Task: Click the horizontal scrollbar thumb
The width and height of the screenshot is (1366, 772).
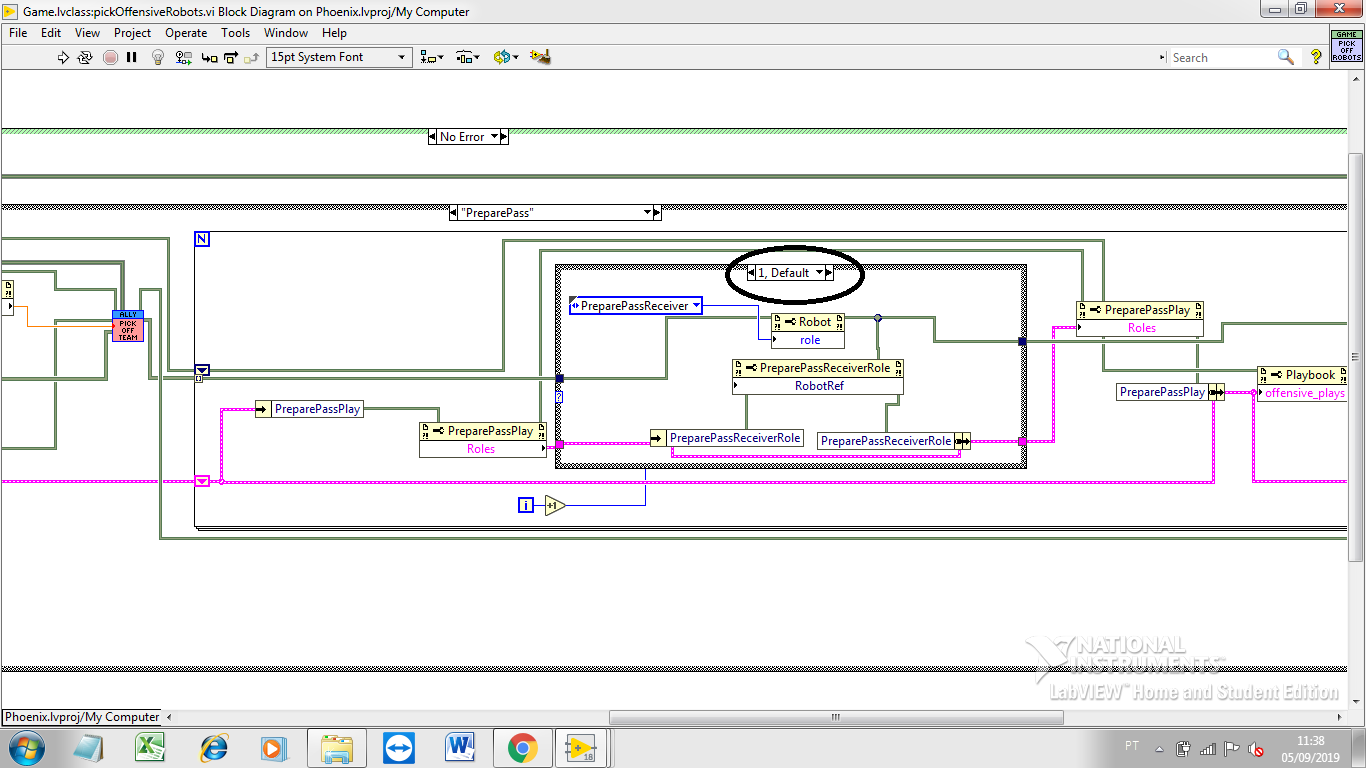Action: pyautogui.click(x=836, y=717)
